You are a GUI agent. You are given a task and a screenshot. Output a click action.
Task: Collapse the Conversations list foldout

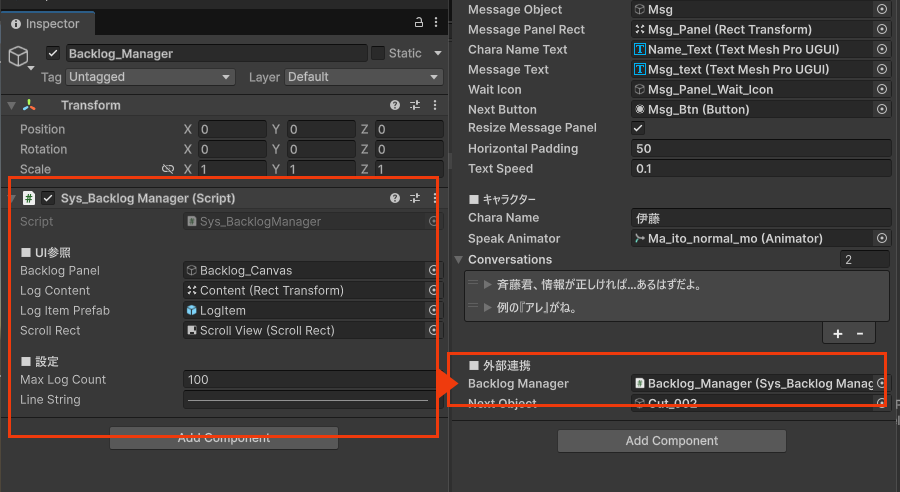pos(459,260)
